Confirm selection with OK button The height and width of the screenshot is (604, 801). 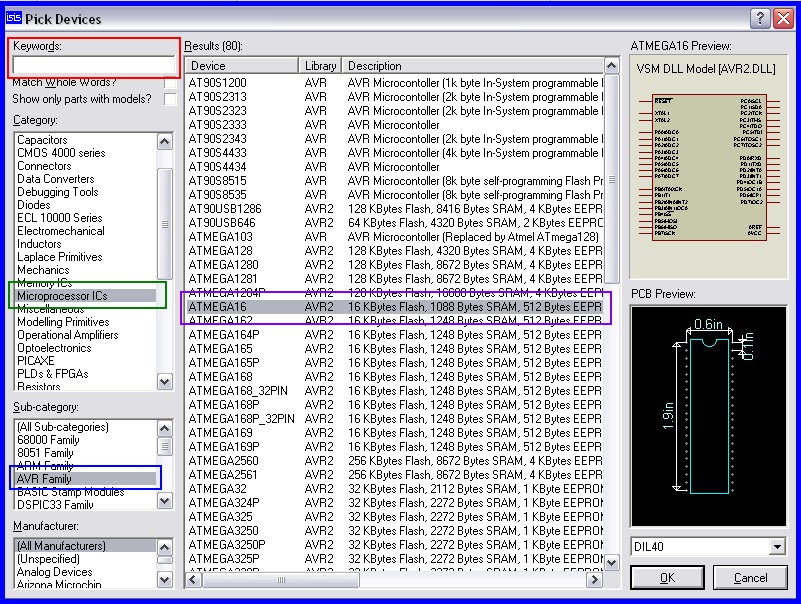point(667,577)
